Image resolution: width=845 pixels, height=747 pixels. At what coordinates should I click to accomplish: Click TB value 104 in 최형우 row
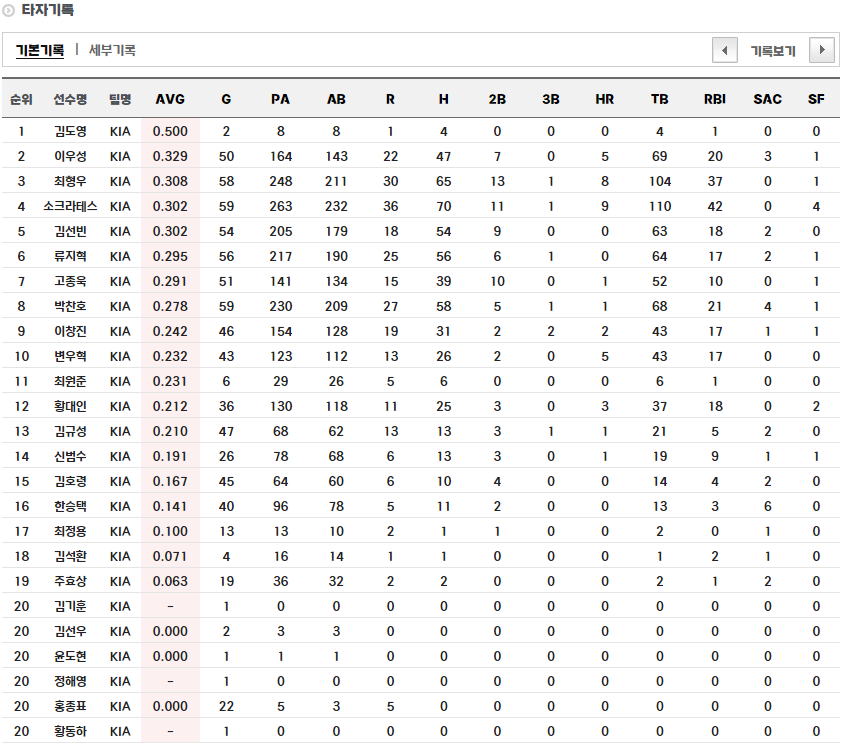tap(660, 181)
